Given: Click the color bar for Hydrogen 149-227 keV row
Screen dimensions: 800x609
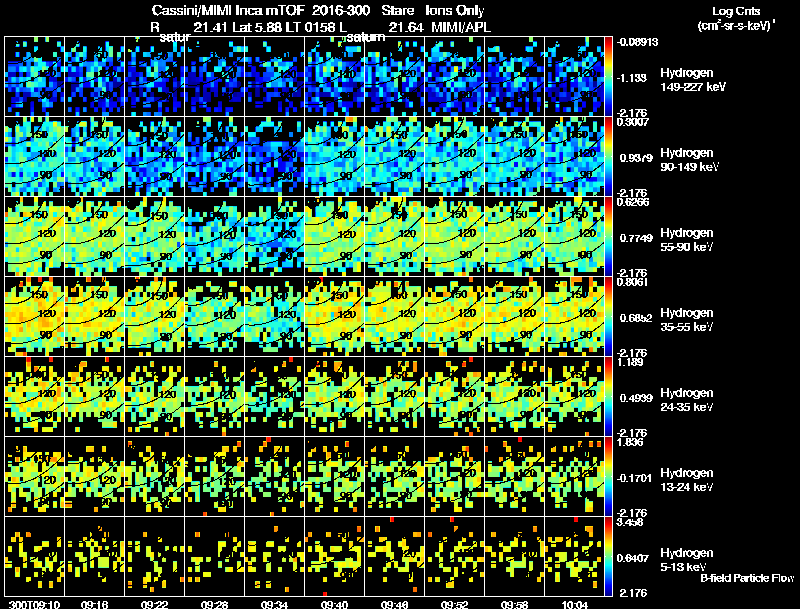Looking at the screenshot, I should pyautogui.click(x=608, y=76).
